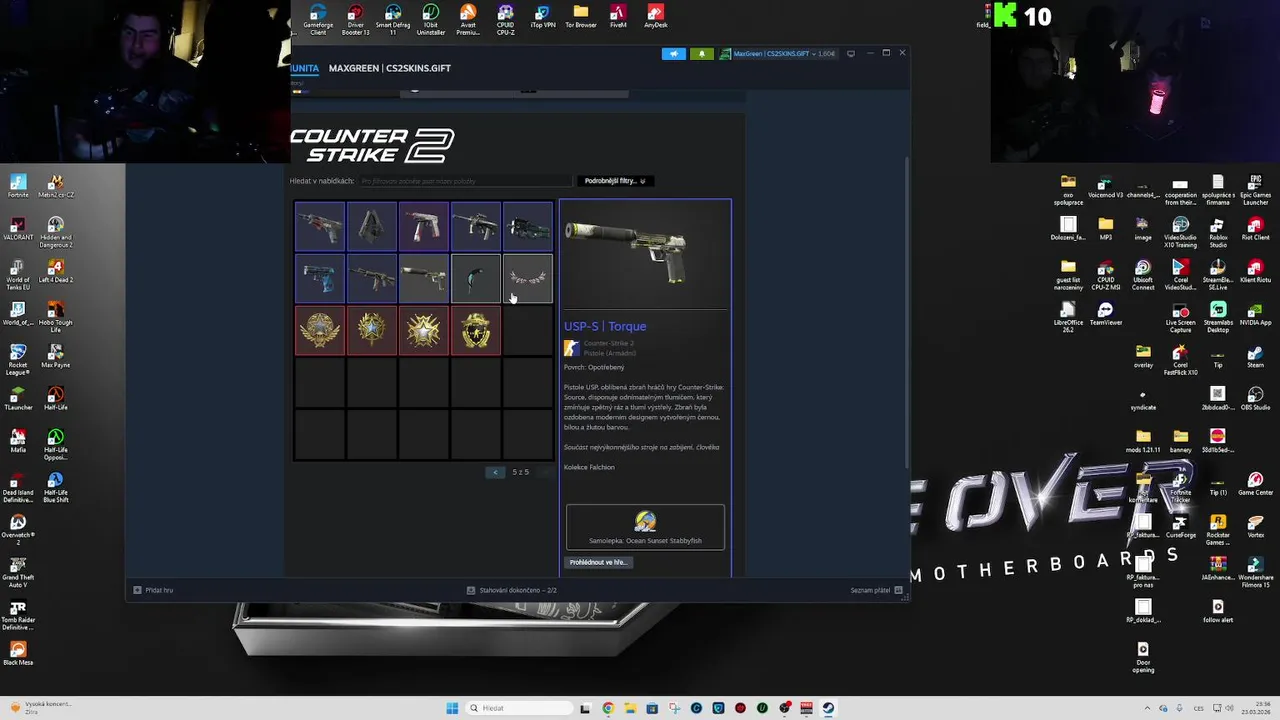Open the Gameforge Client desktop shortcut

click(x=318, y=19)
